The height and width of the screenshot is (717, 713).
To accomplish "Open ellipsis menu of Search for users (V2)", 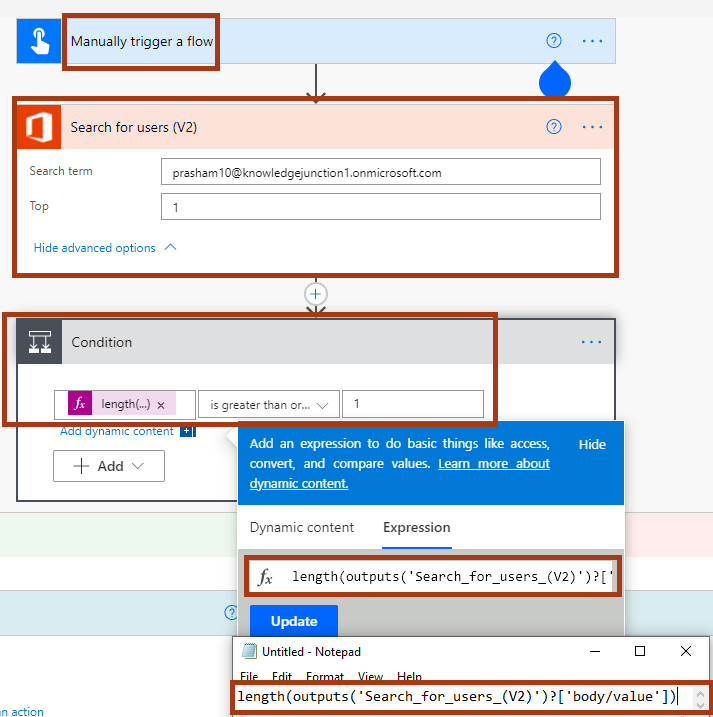I will tap(592, 127).
